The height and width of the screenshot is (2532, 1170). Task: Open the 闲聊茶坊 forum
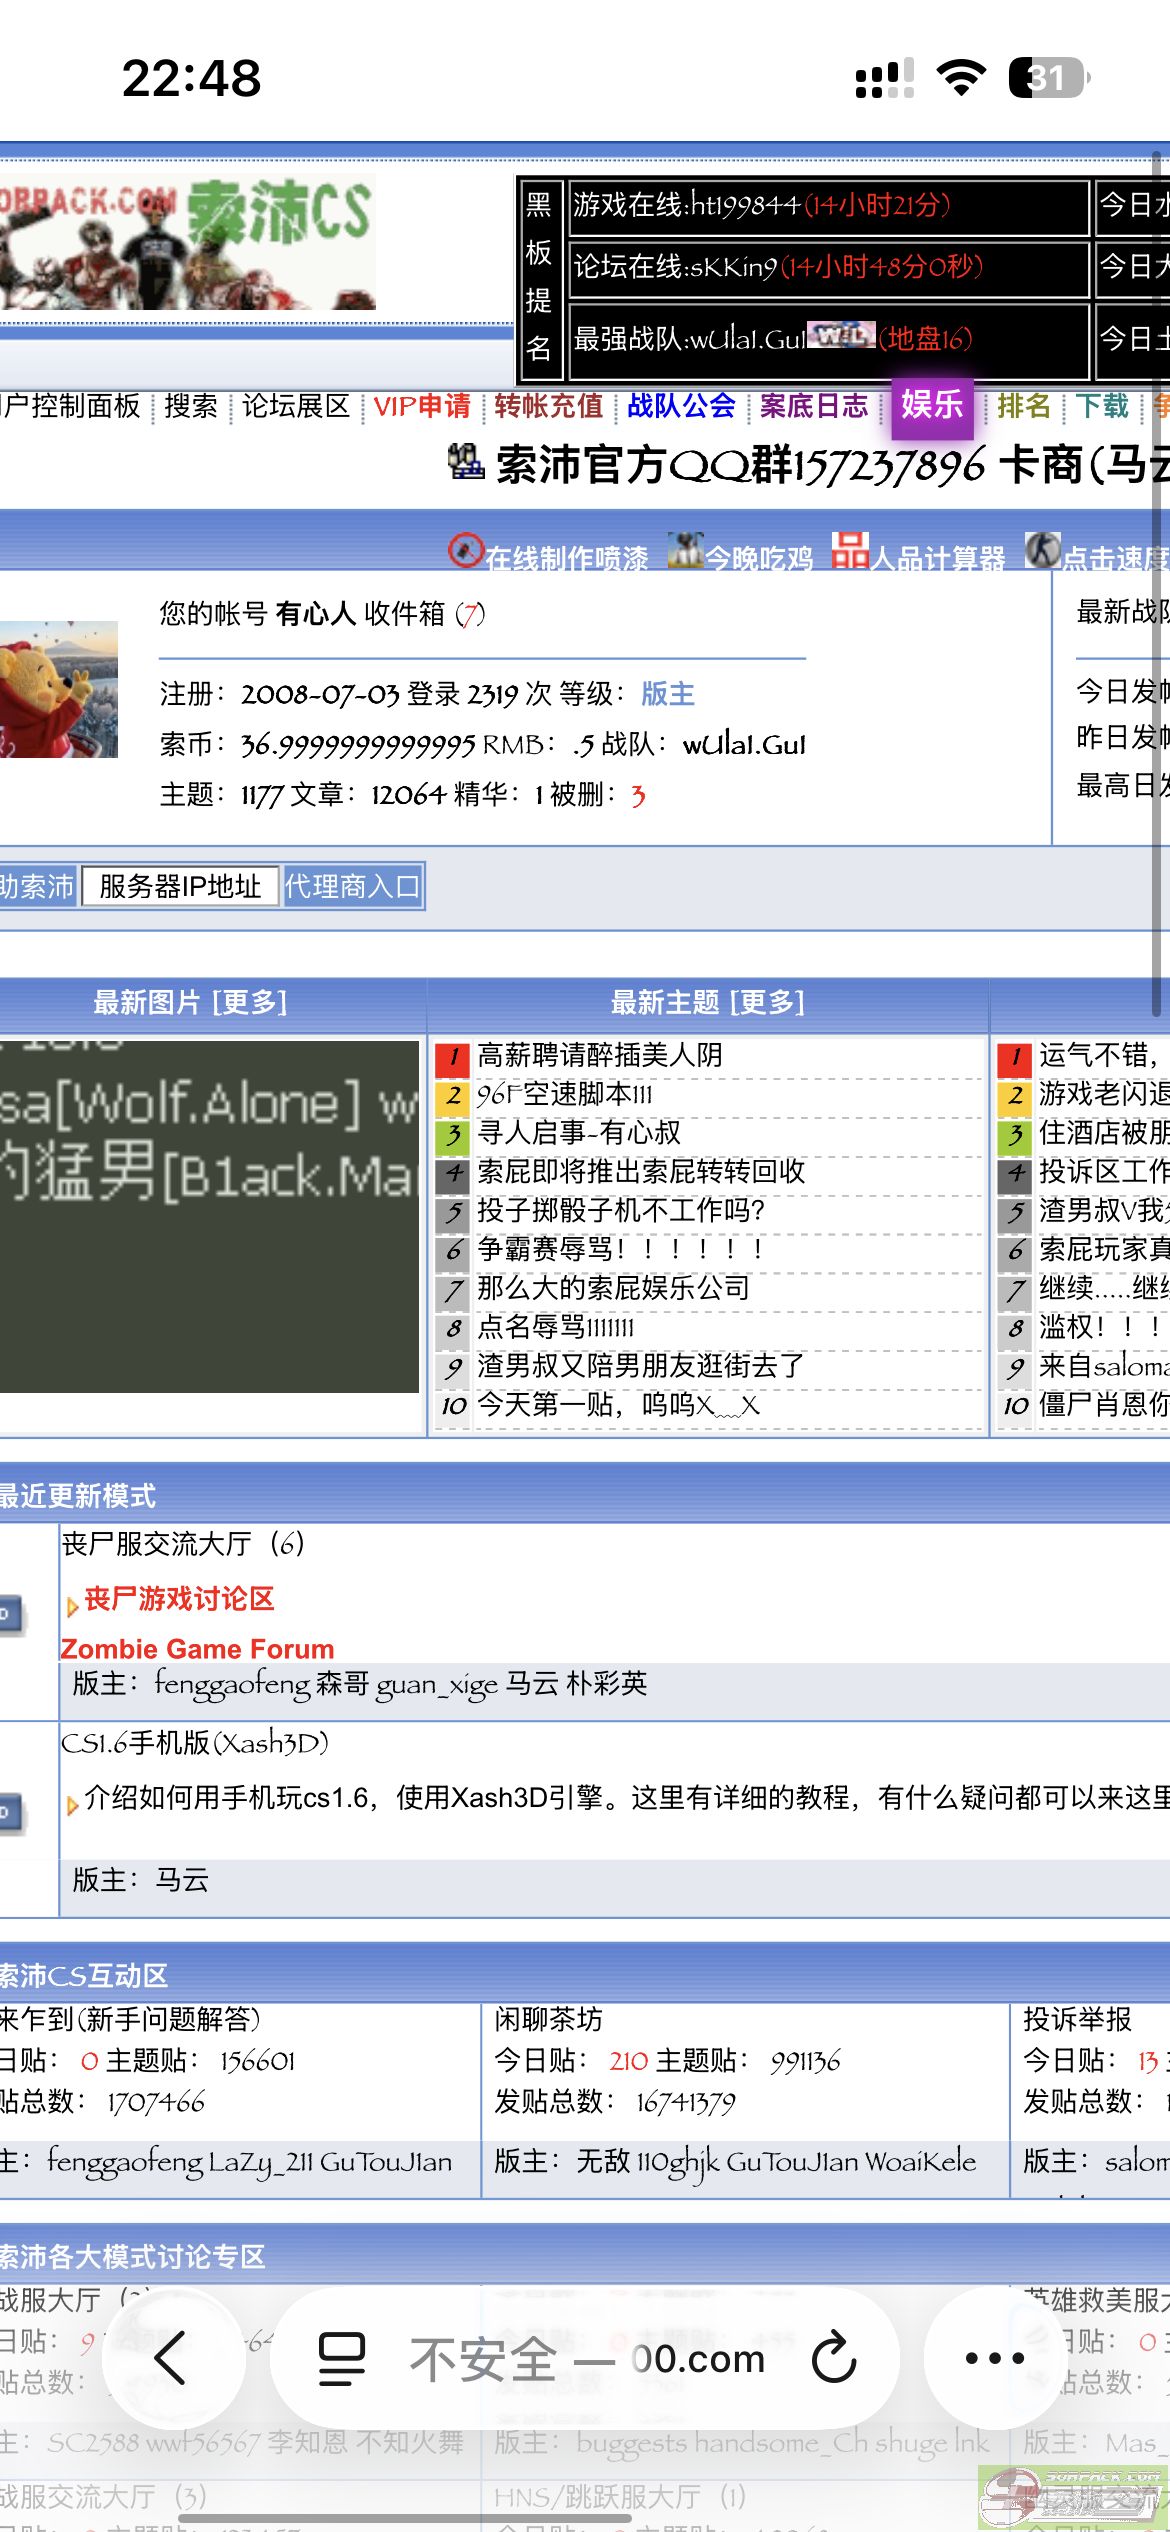(x=549, y=2019)
